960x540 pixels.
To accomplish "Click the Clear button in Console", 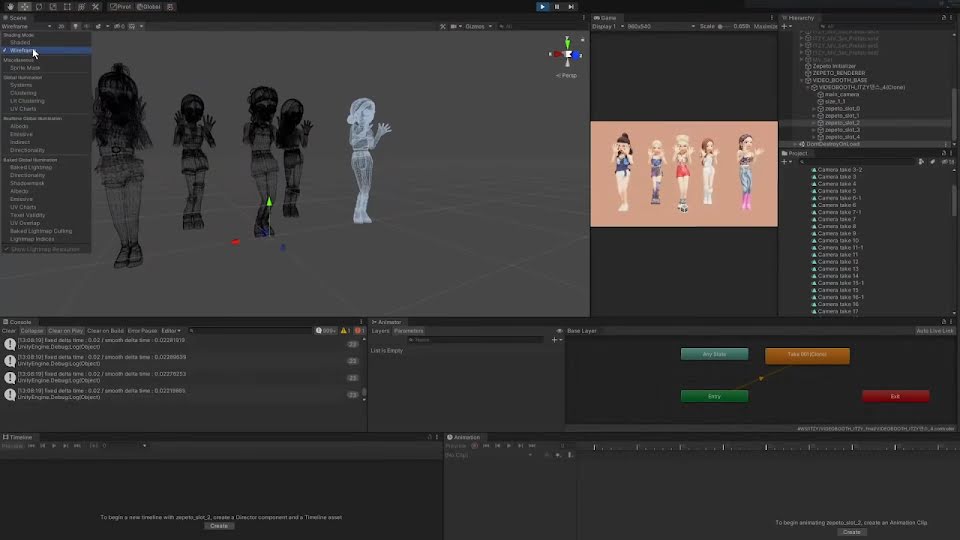I will (9, 330).
